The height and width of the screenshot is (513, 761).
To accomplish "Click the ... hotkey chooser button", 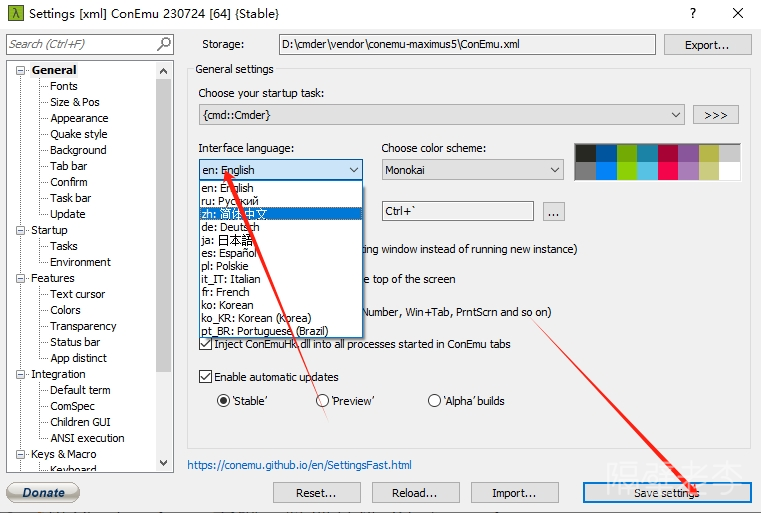I will click(x=554, y=212).
